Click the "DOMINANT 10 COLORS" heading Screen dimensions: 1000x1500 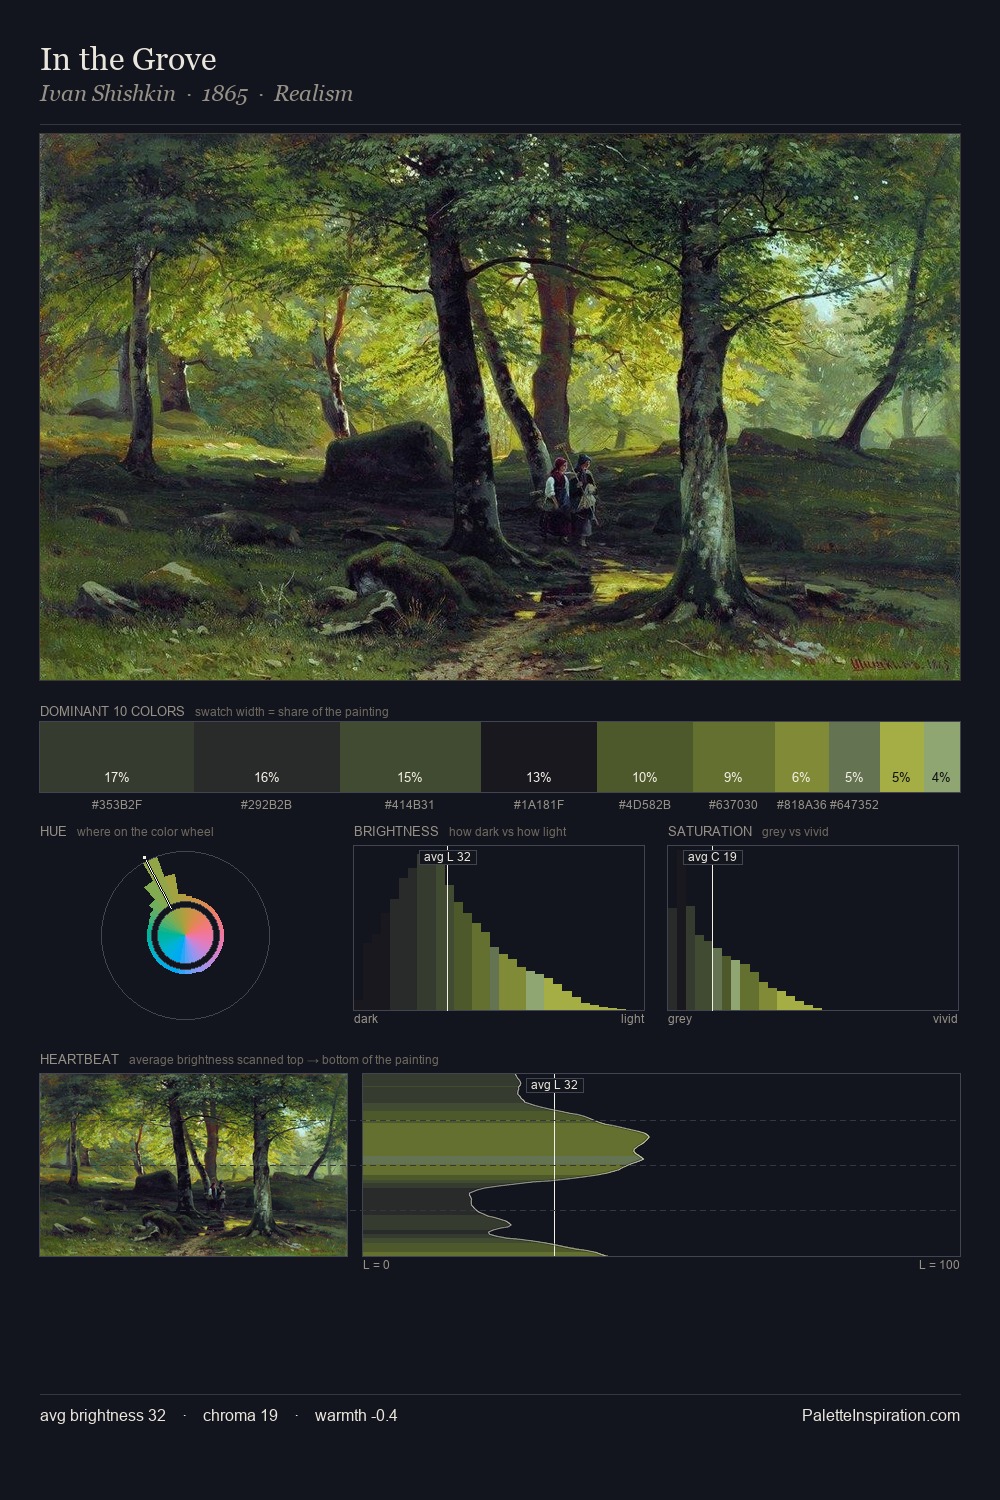112,712
